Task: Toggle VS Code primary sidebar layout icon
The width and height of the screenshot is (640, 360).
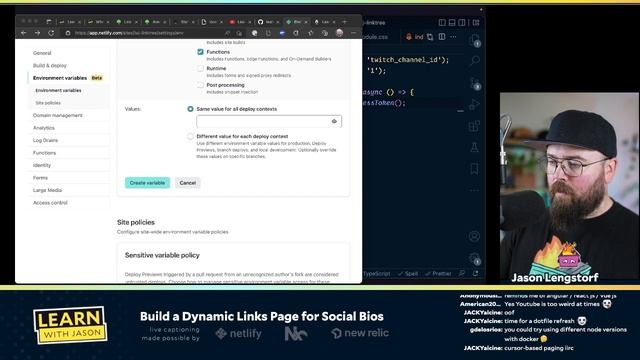Action: coord(442,22)
